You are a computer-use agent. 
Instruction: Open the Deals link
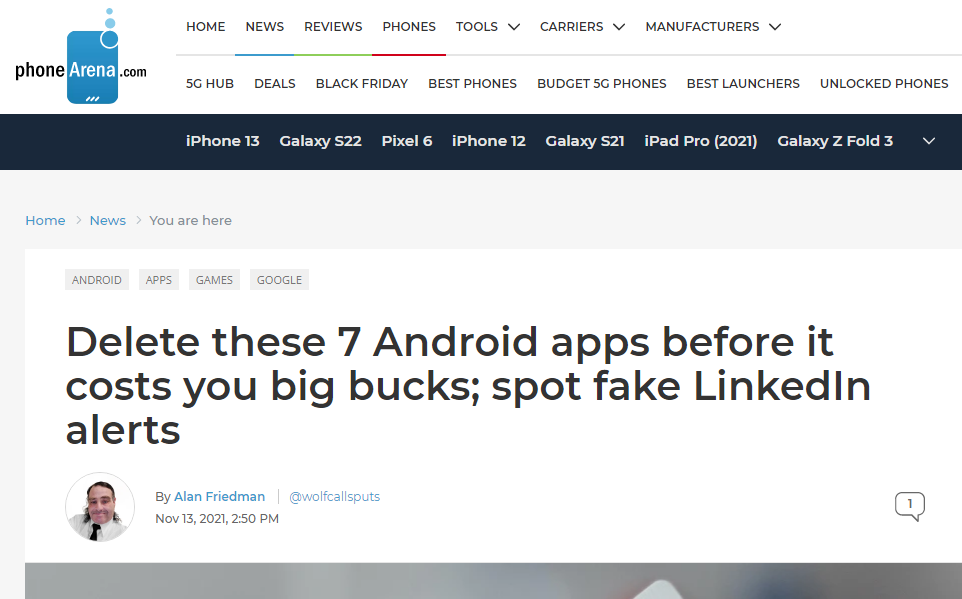pyautogui.click(x=275, y=83)
